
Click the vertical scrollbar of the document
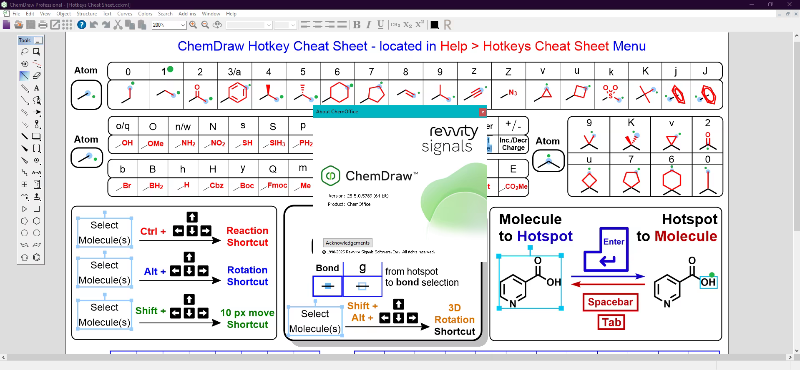coord(796,191)
